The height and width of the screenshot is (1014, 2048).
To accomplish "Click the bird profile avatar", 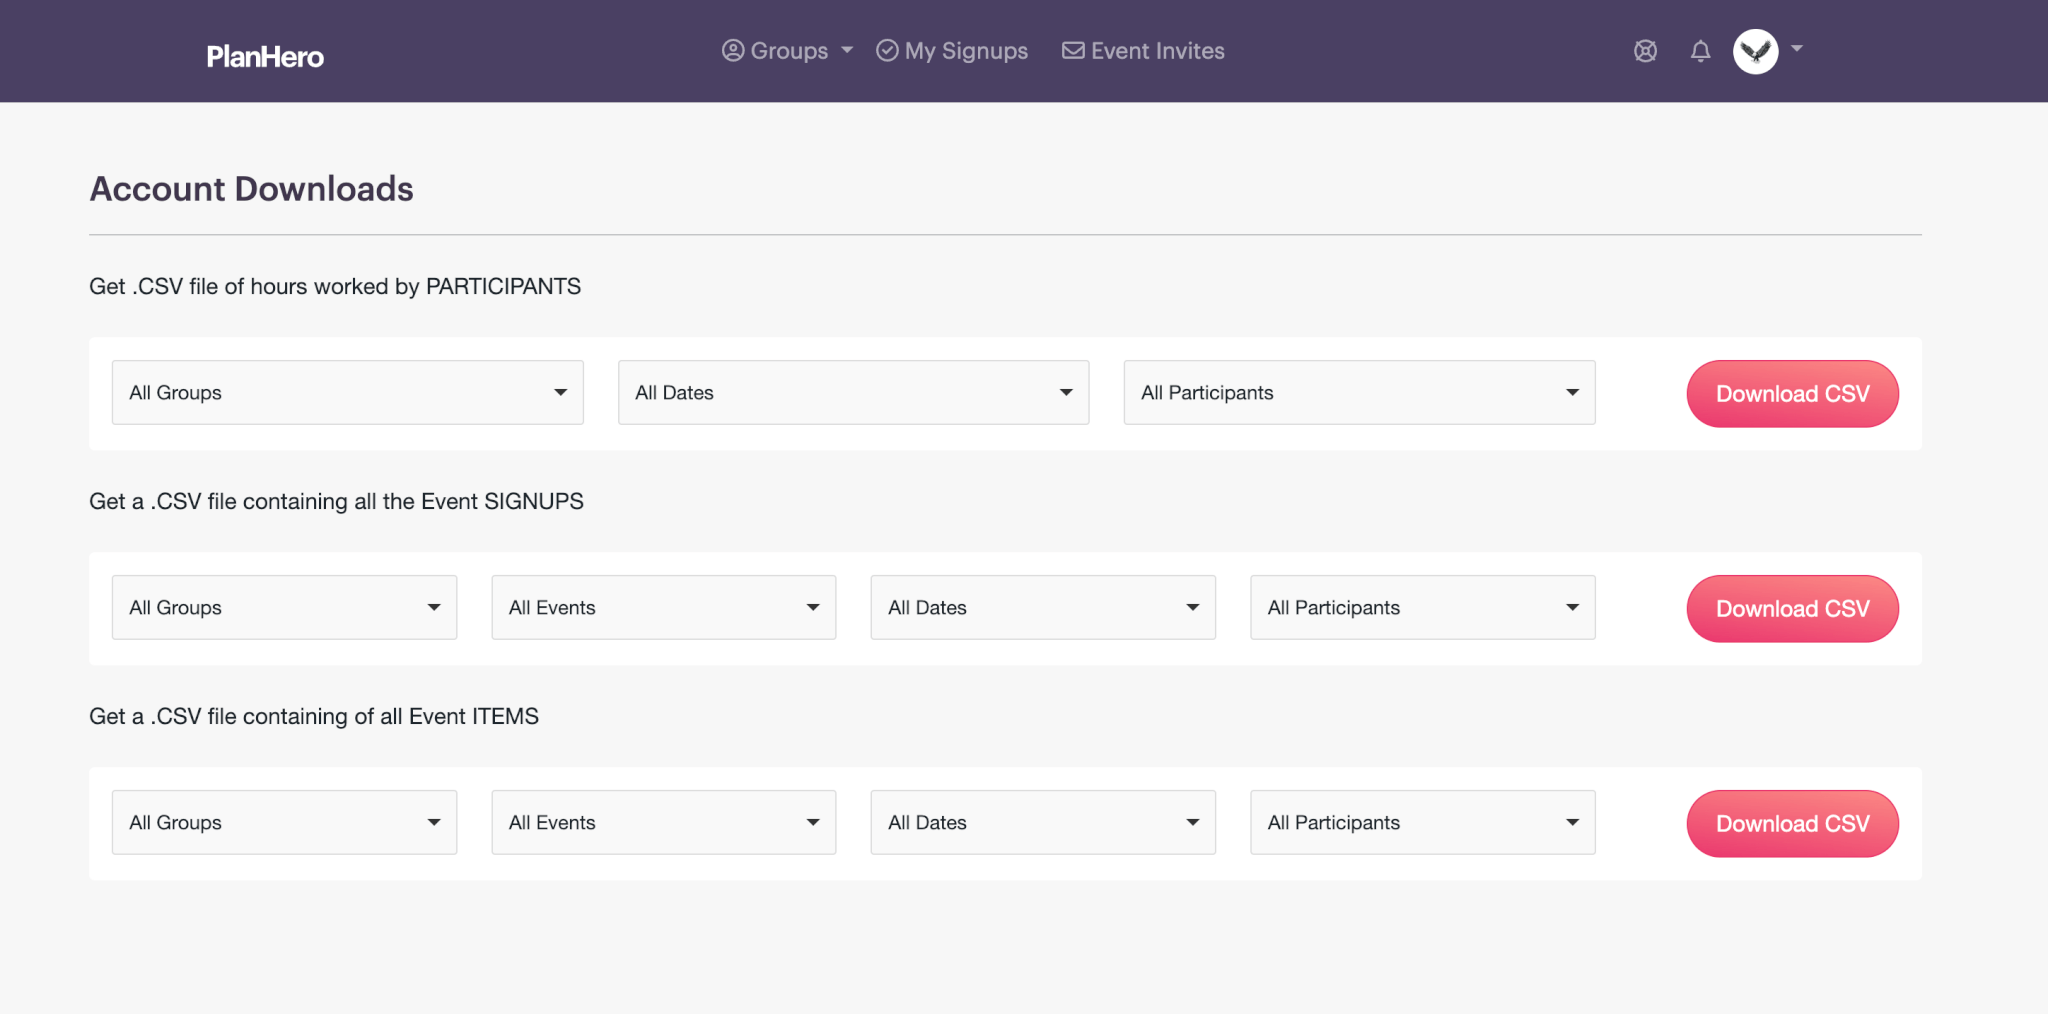I will point(1755,51).
